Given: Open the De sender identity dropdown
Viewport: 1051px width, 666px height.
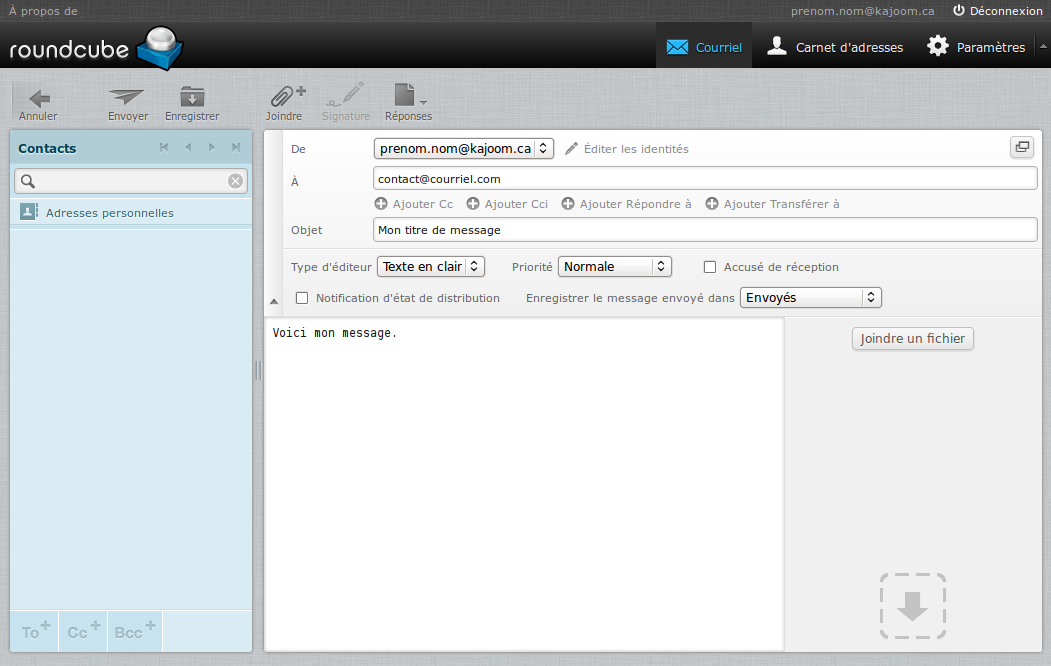Looking at the screenshot, I should (x=464, y=148).
